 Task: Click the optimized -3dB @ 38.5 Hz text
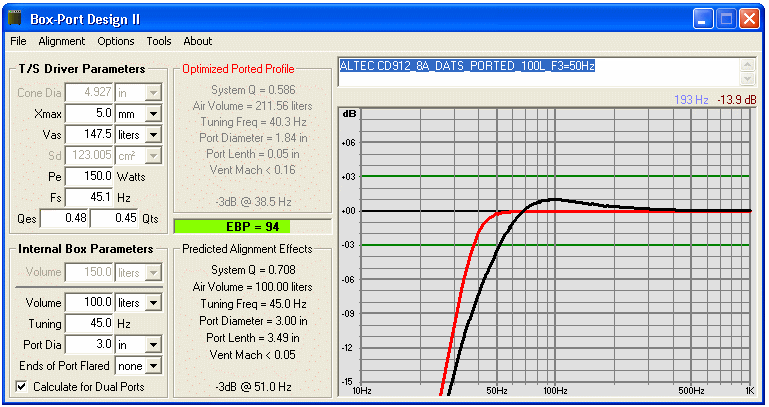(x=253, y=202)
